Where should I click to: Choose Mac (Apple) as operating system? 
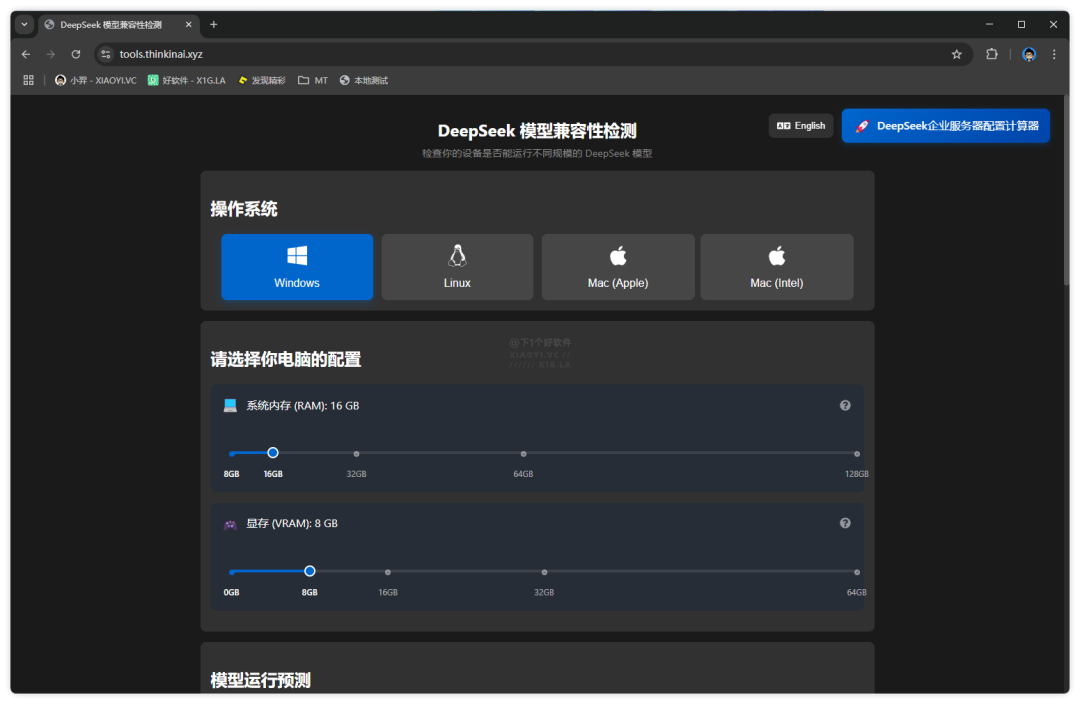618,267
